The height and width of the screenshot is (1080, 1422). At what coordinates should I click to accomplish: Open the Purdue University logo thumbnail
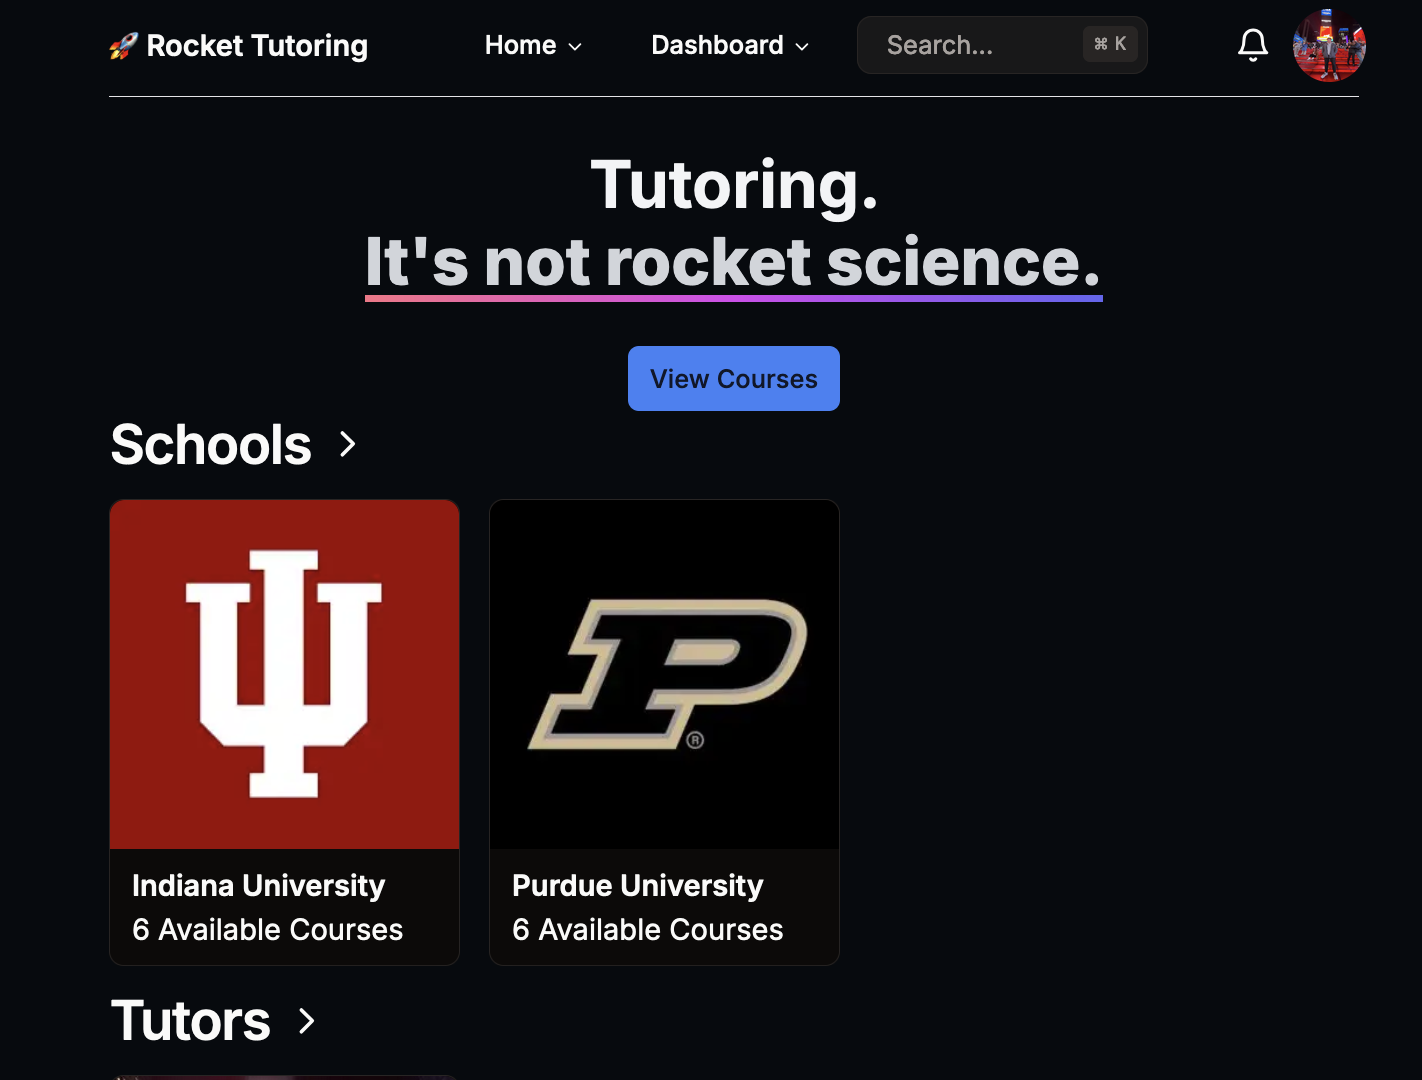pyautogui.click(x=664, y=674)
